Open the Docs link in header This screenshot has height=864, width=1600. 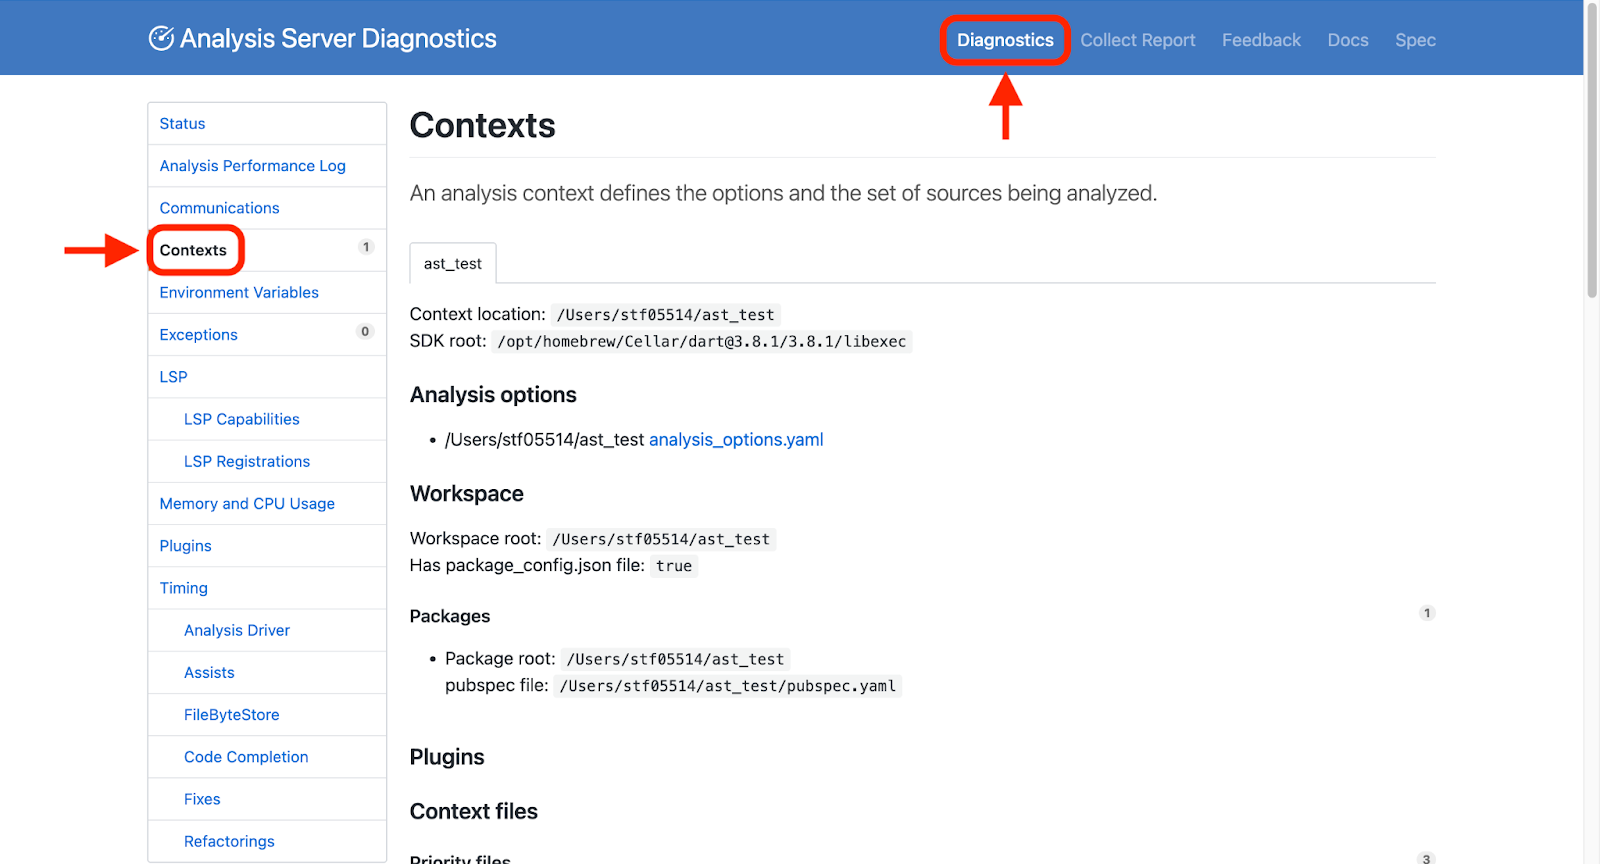click(1347, 40)
